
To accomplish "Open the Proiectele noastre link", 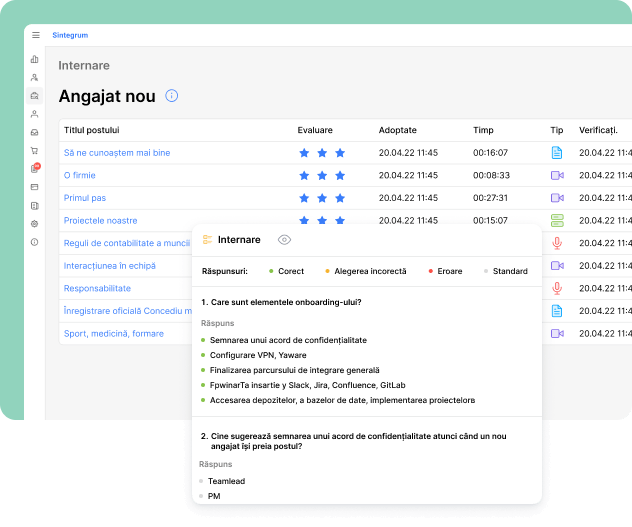I will click(100, 220).
